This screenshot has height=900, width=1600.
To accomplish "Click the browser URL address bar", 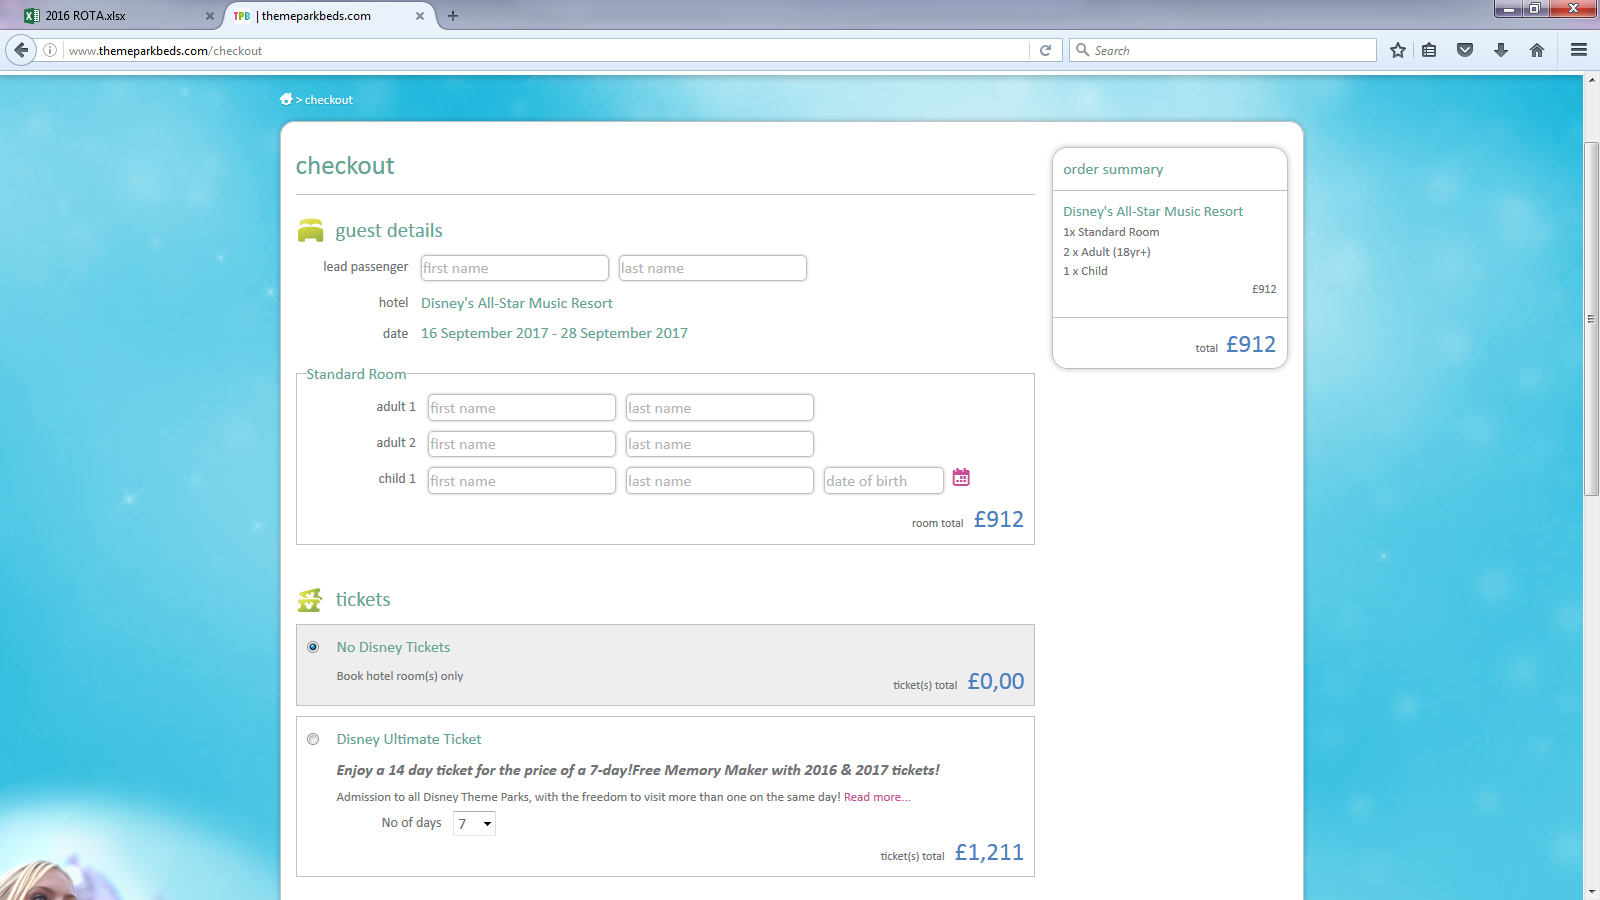I will pos(545,50).
